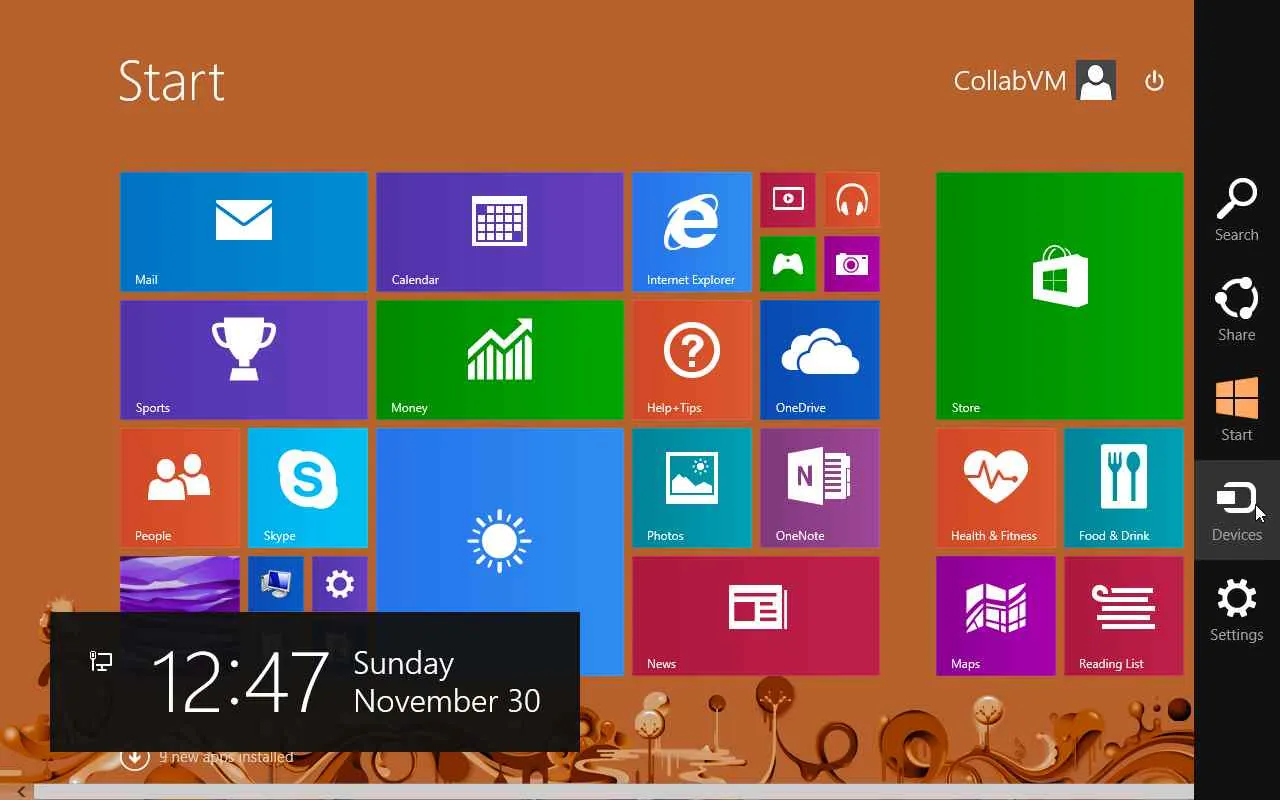Viewport: 1280px width, 800px height.
Task: Launch the Store tile
Action: [1060, 296]
